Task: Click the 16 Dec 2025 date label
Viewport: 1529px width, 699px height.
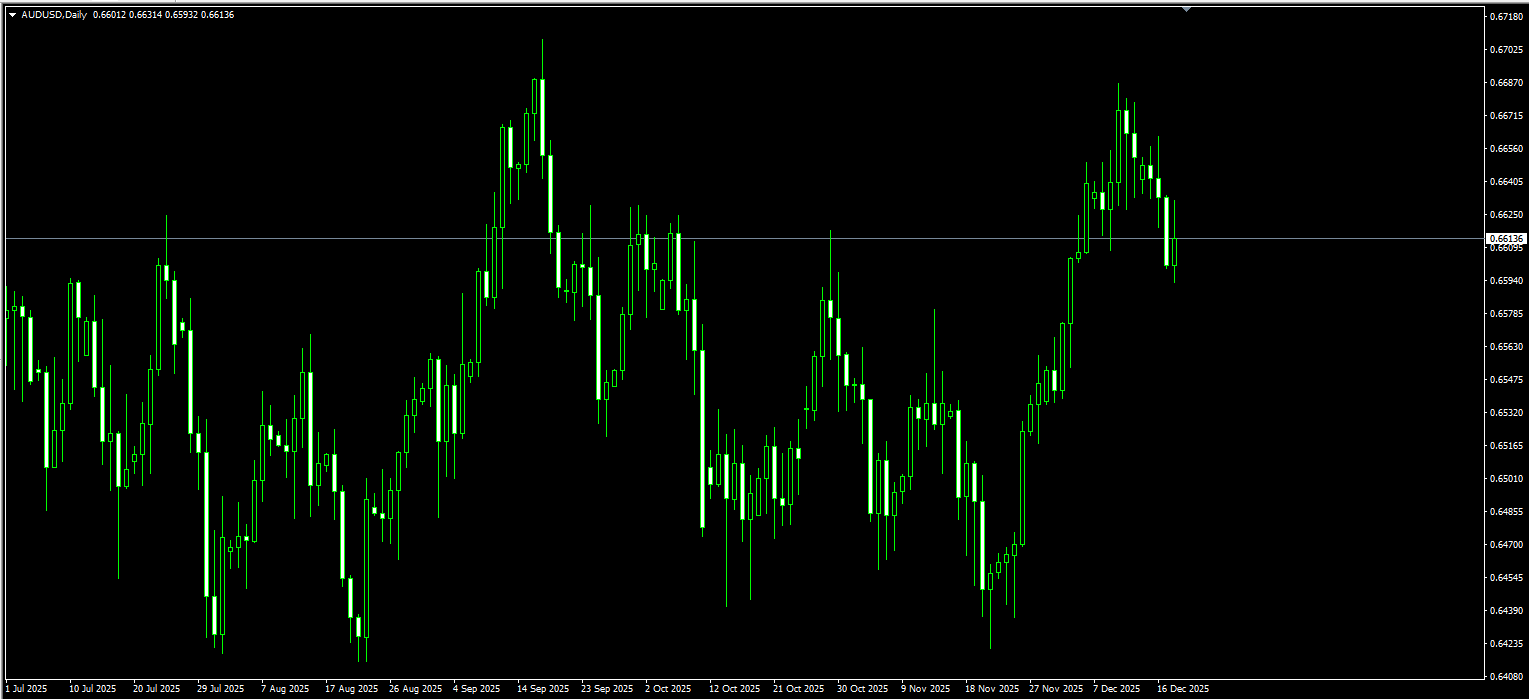Action: (x=1183, y=689)
